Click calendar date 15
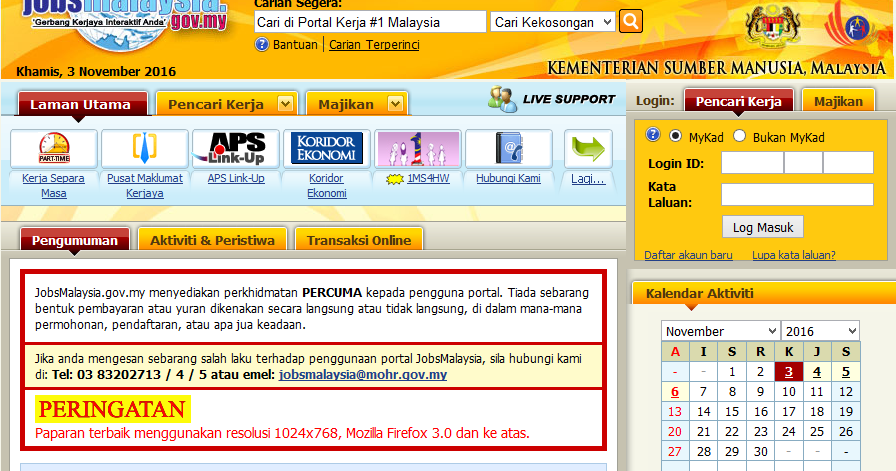This screenshot has width=896, height=471. (x=732, y=412)
